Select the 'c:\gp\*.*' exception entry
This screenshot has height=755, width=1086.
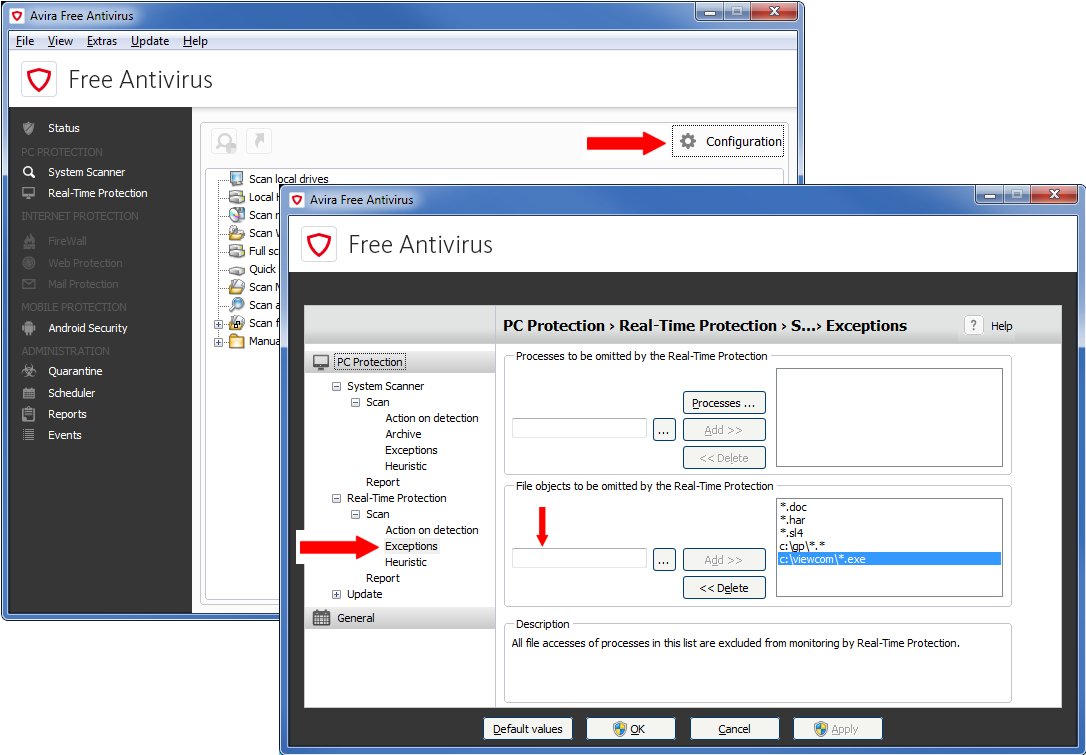[803, 546]
